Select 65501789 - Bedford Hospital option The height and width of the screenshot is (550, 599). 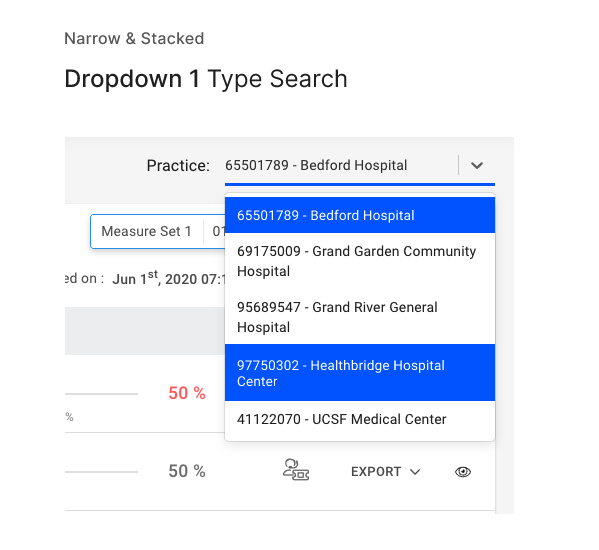coord(360,215)
